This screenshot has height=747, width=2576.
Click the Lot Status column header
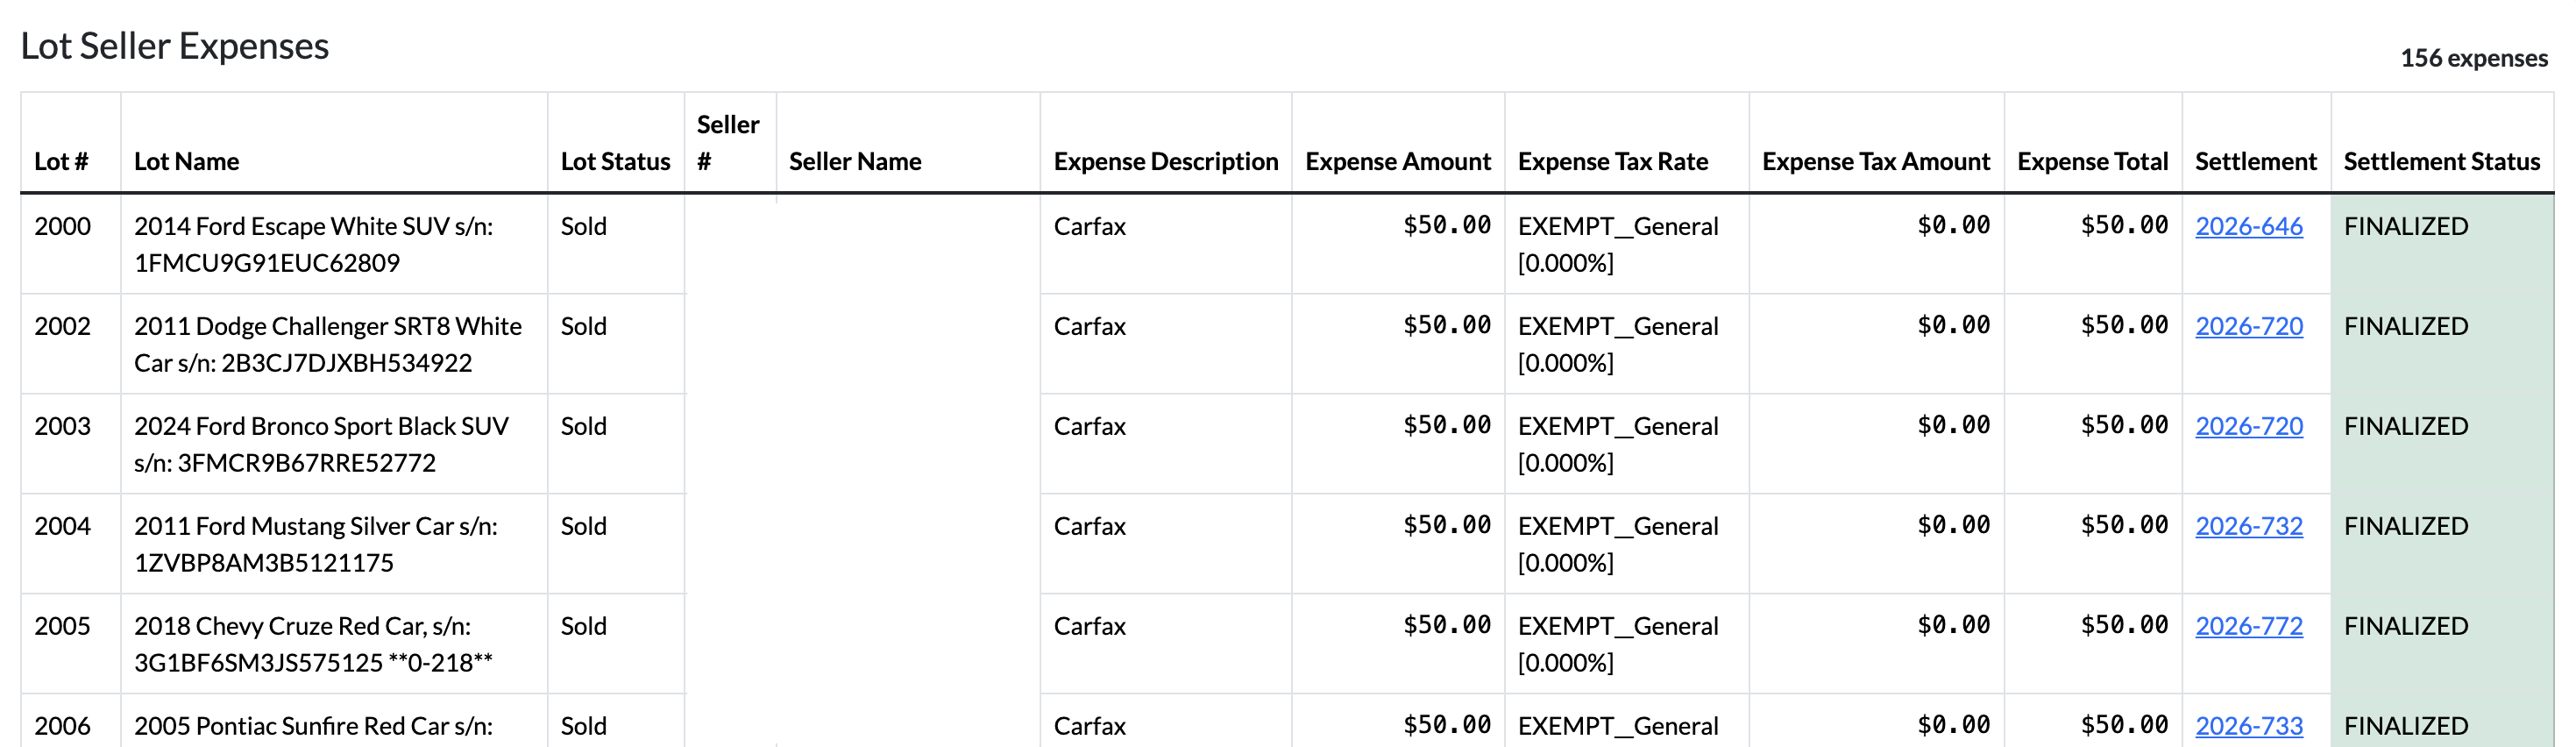[615, 161]
